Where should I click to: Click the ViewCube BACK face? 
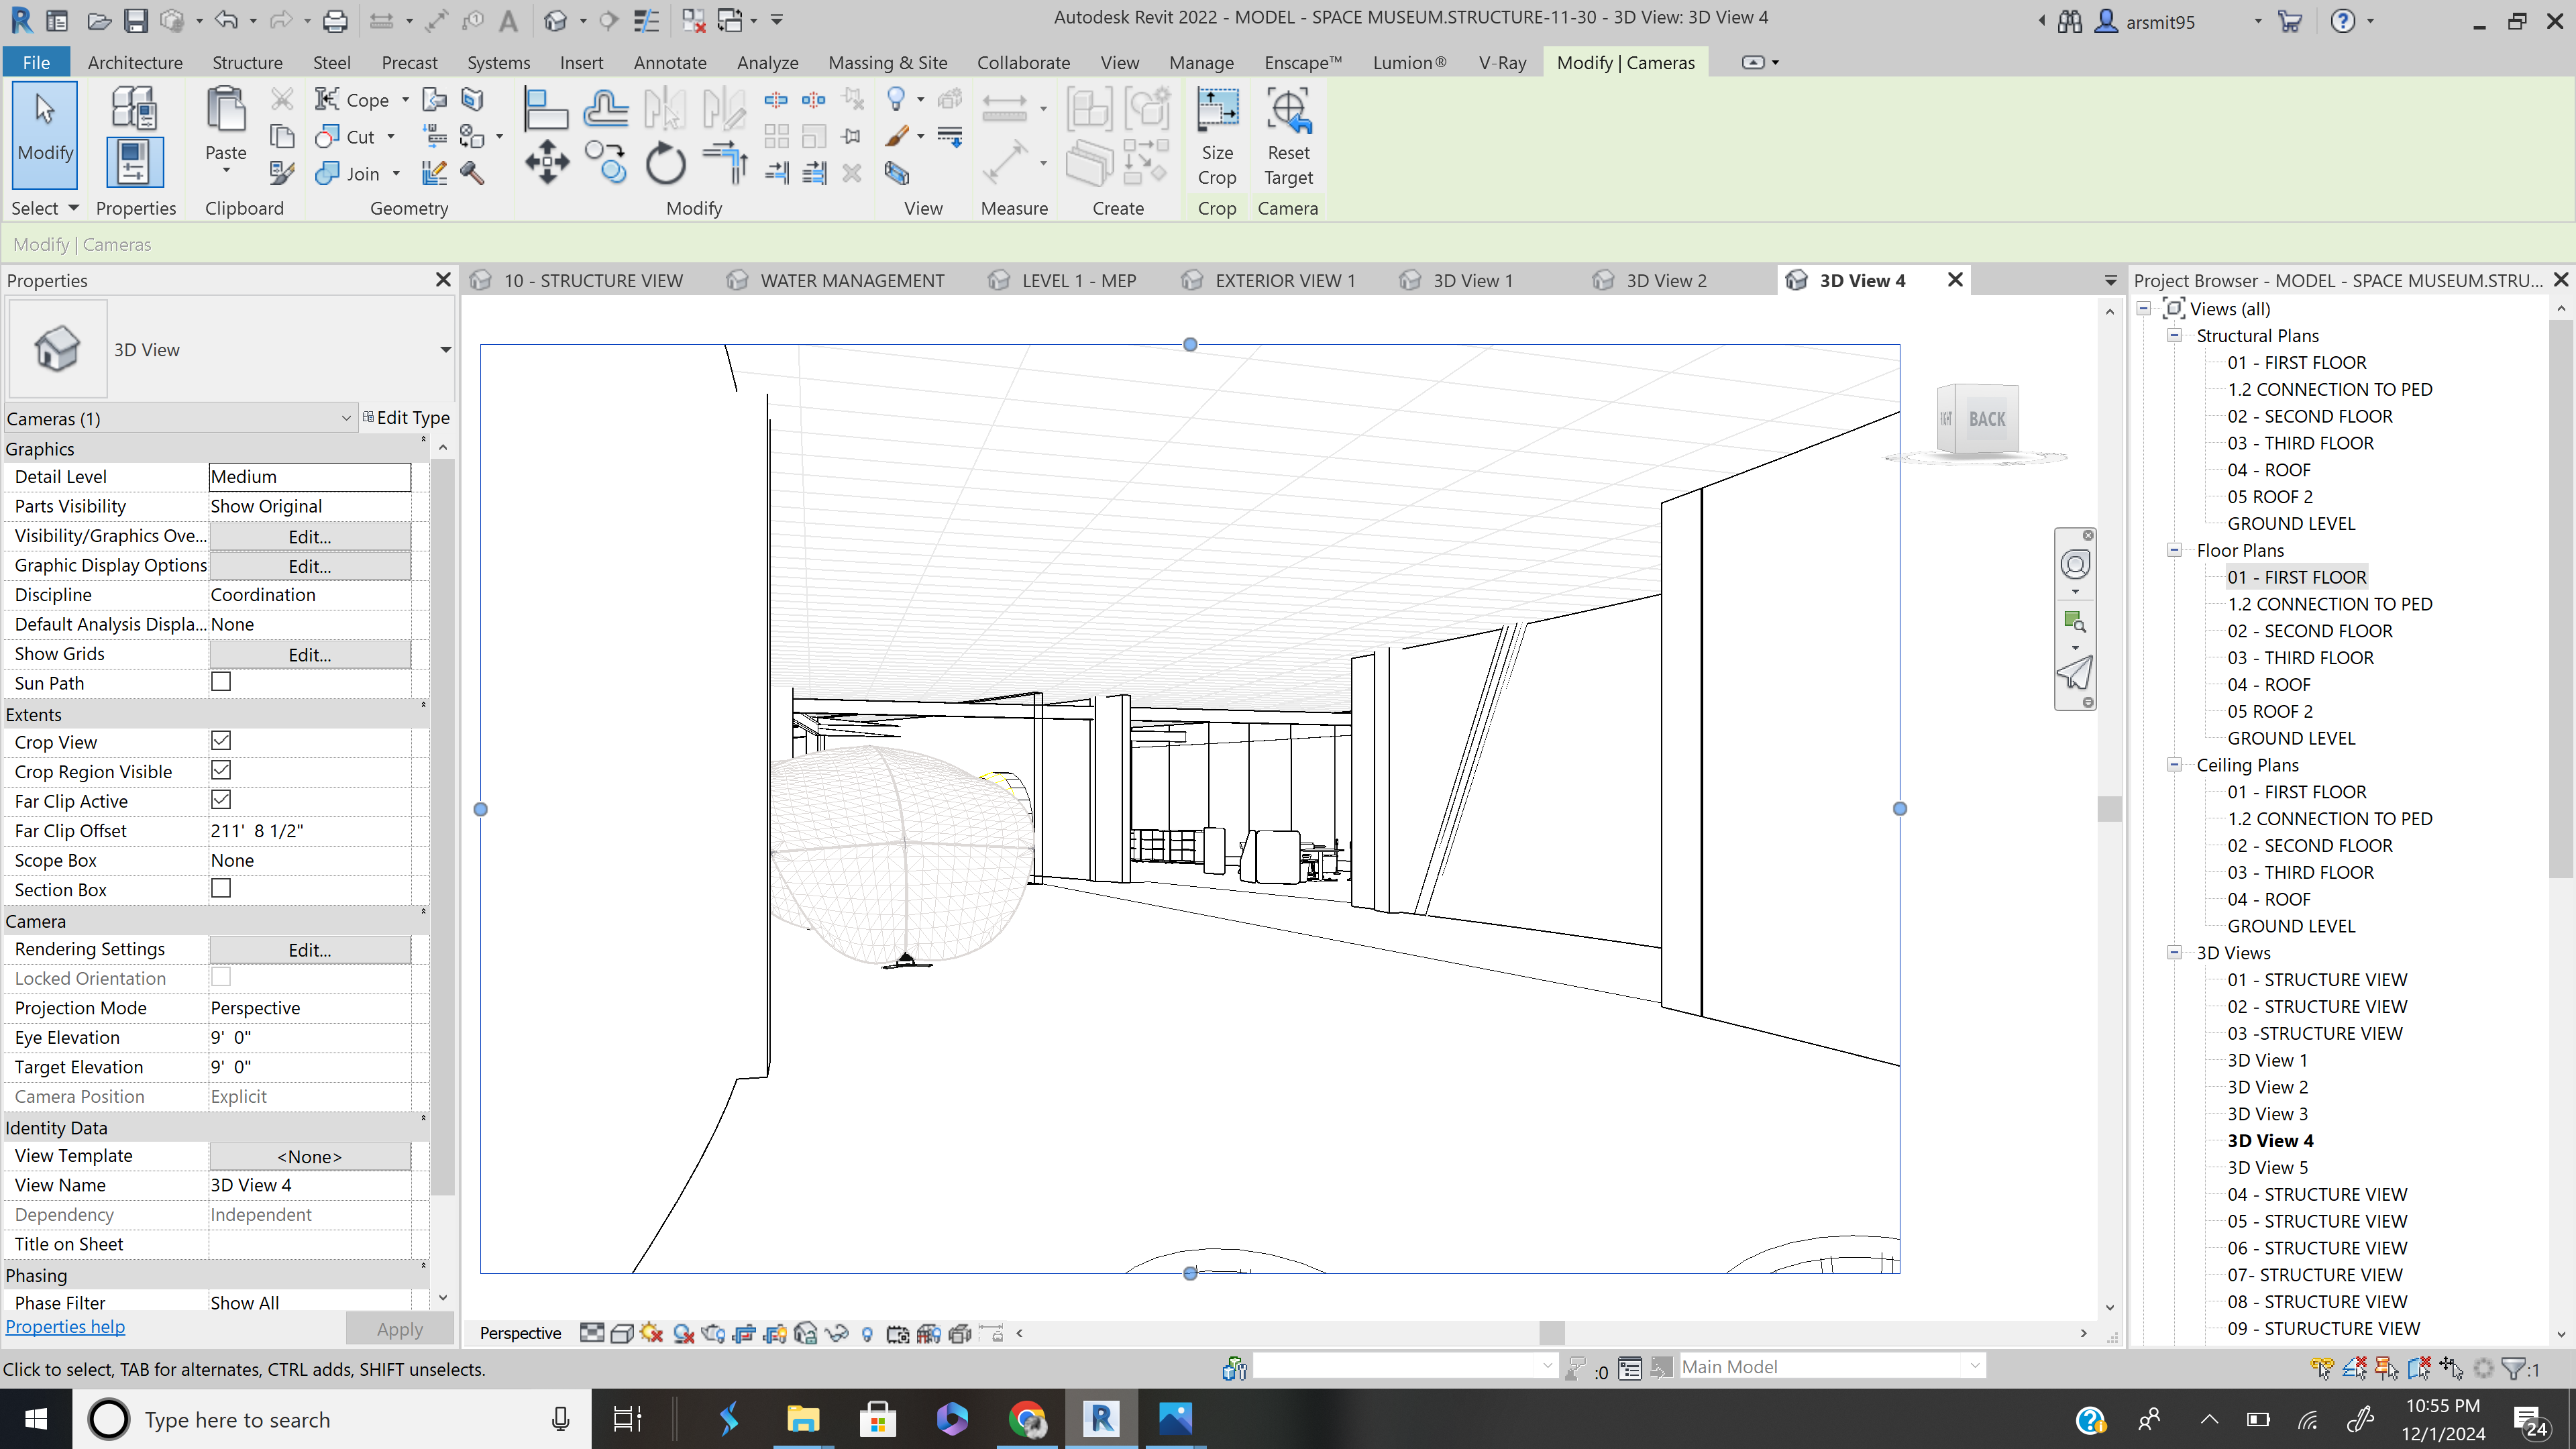[1986, 419]
